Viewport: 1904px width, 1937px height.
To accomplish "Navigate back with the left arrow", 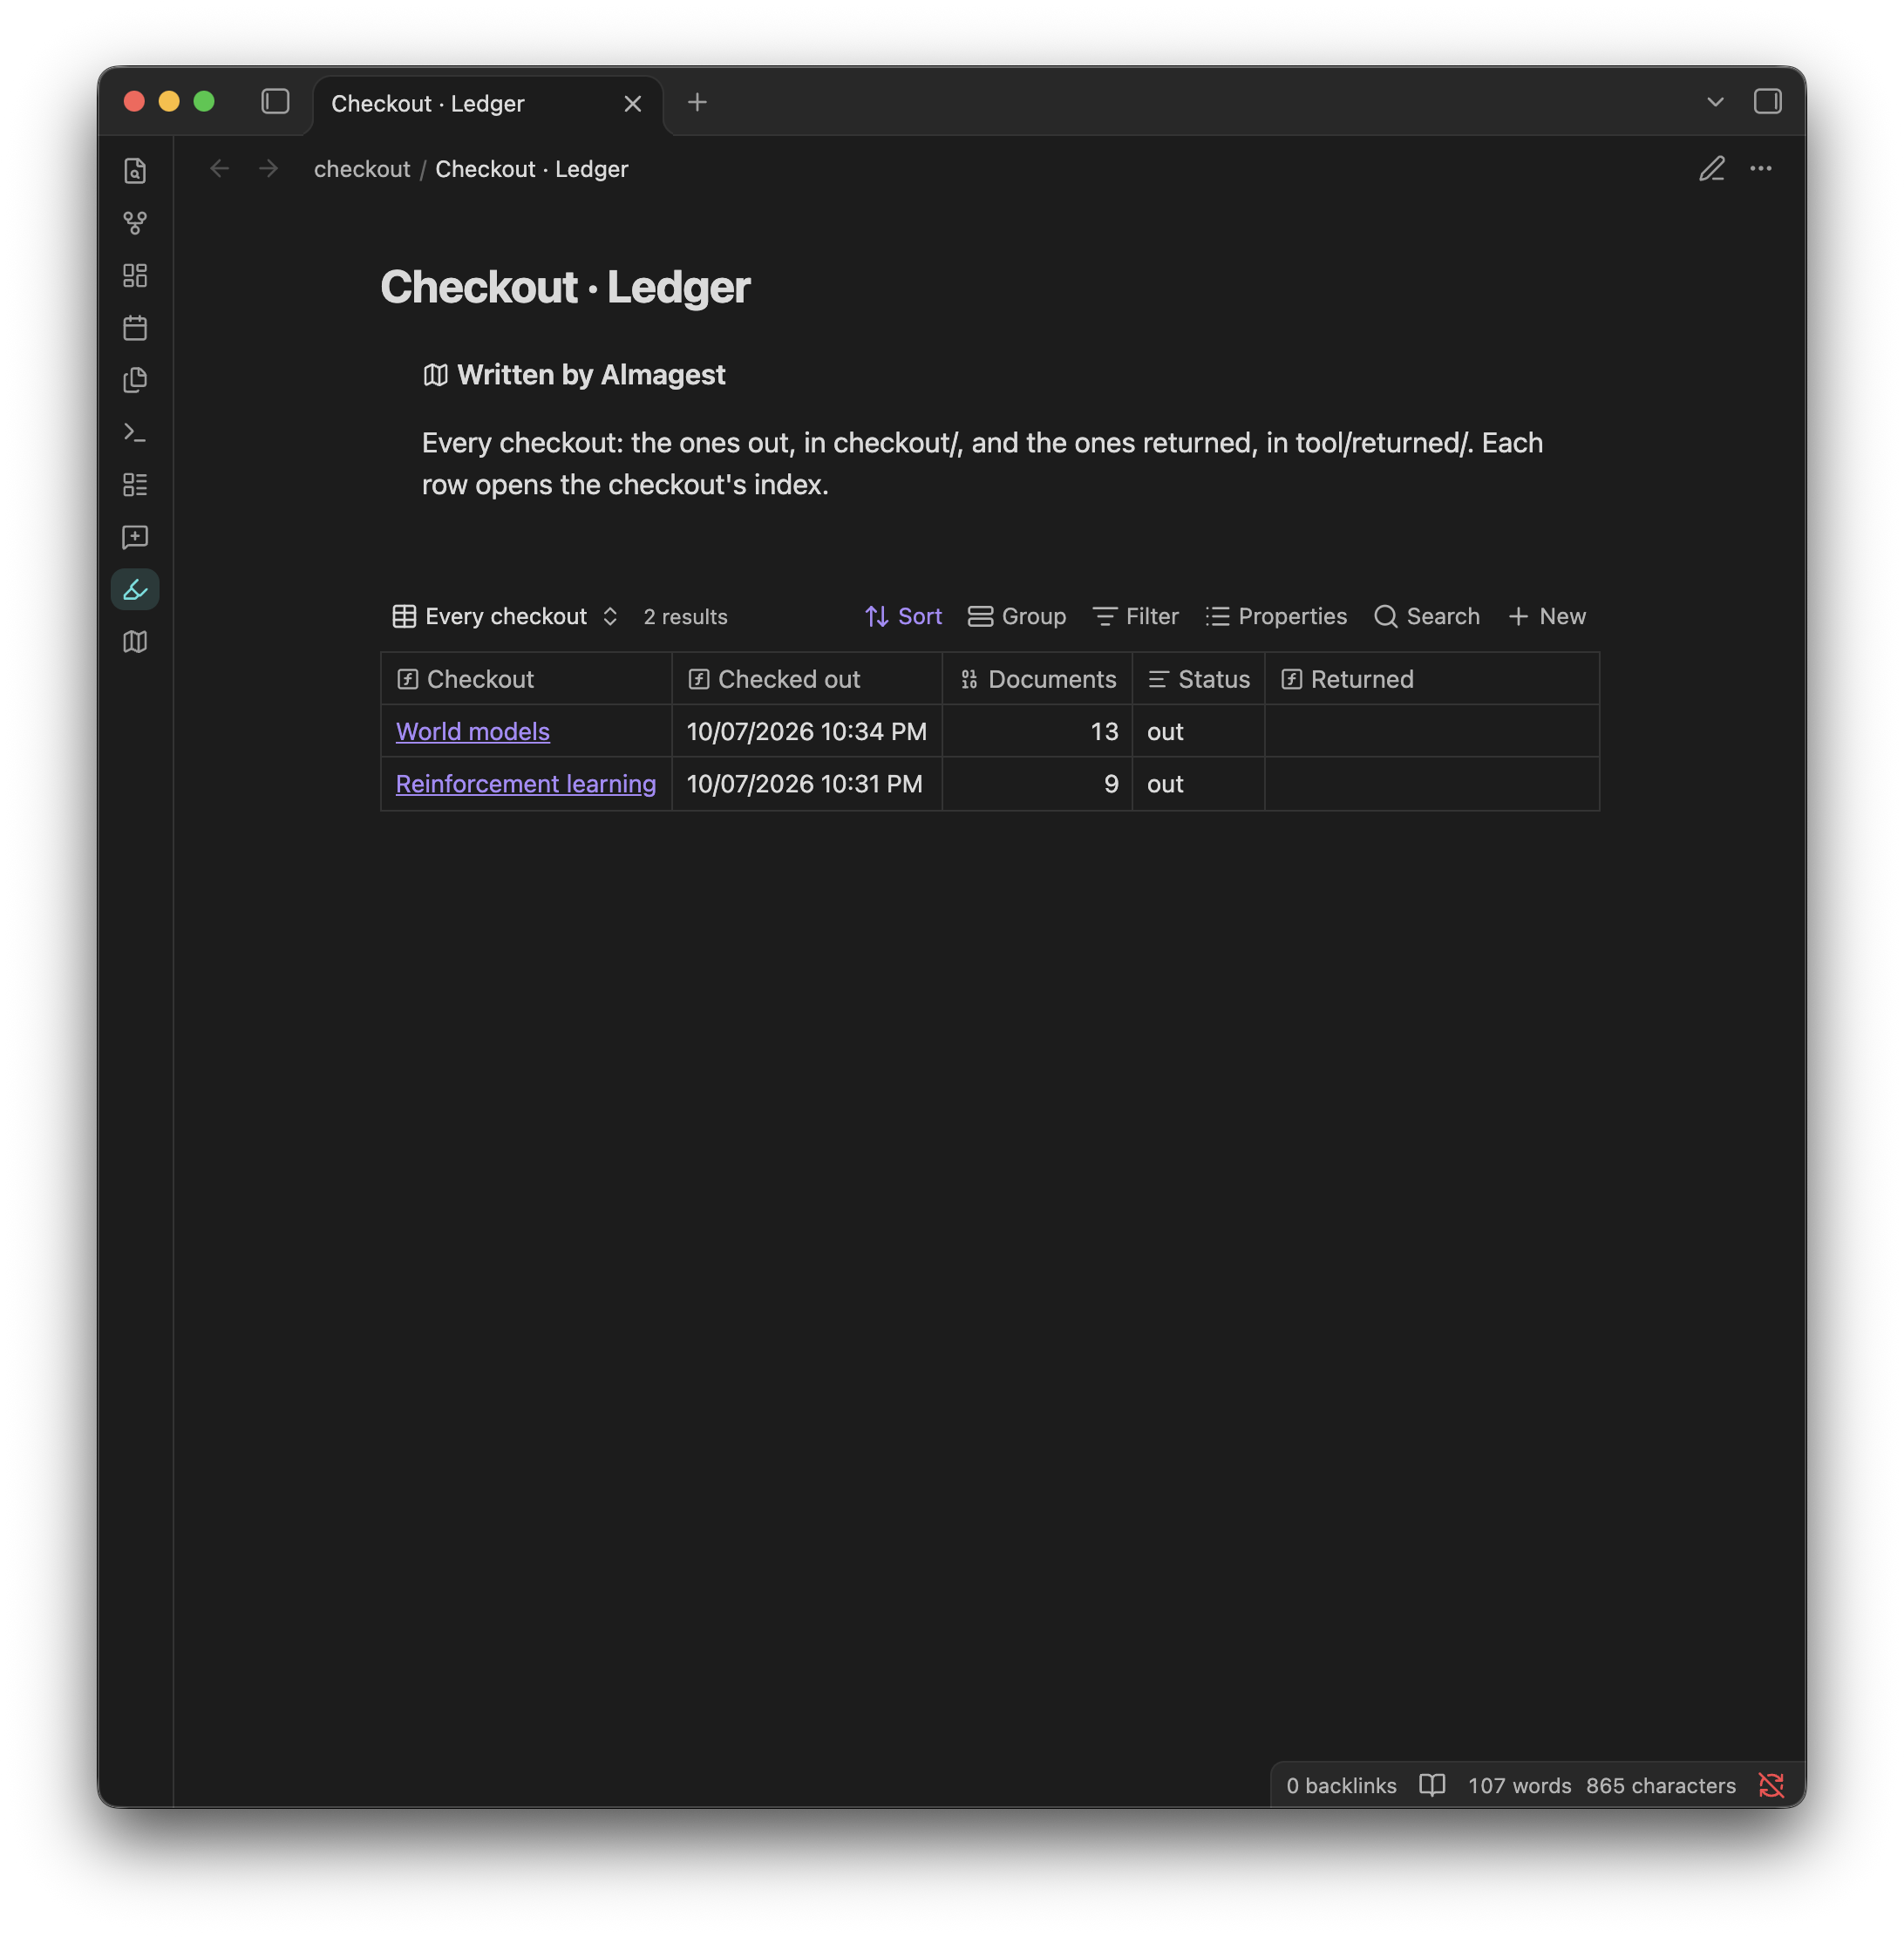I will tap(220, 169).
